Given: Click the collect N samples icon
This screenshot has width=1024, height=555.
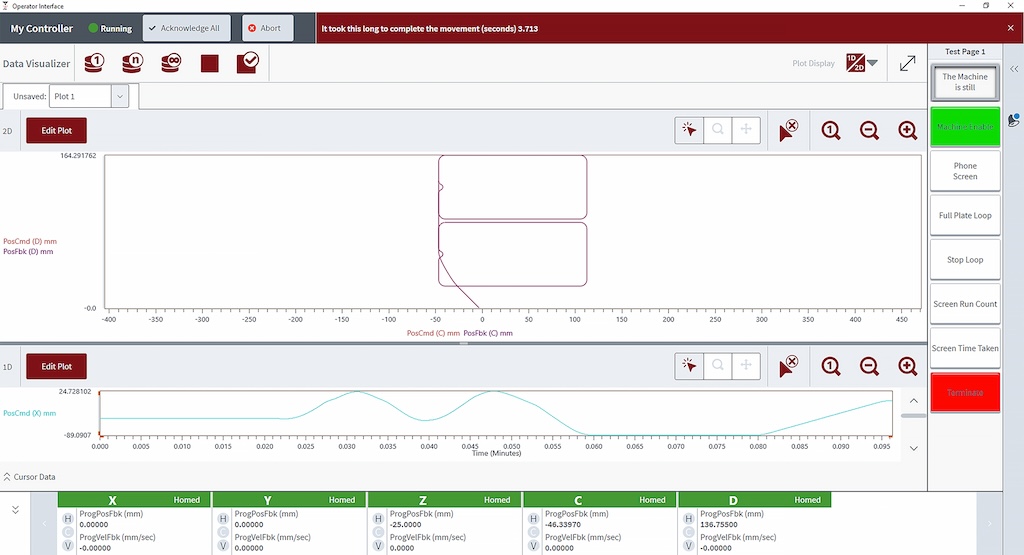Looking at the screenshot, I should [x=133, y=64].
